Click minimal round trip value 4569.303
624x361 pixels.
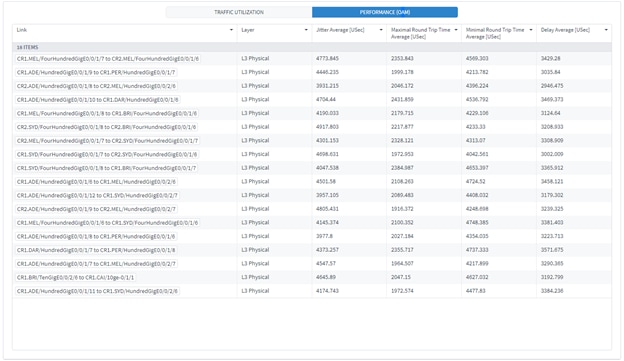click(x=477, y=59)
